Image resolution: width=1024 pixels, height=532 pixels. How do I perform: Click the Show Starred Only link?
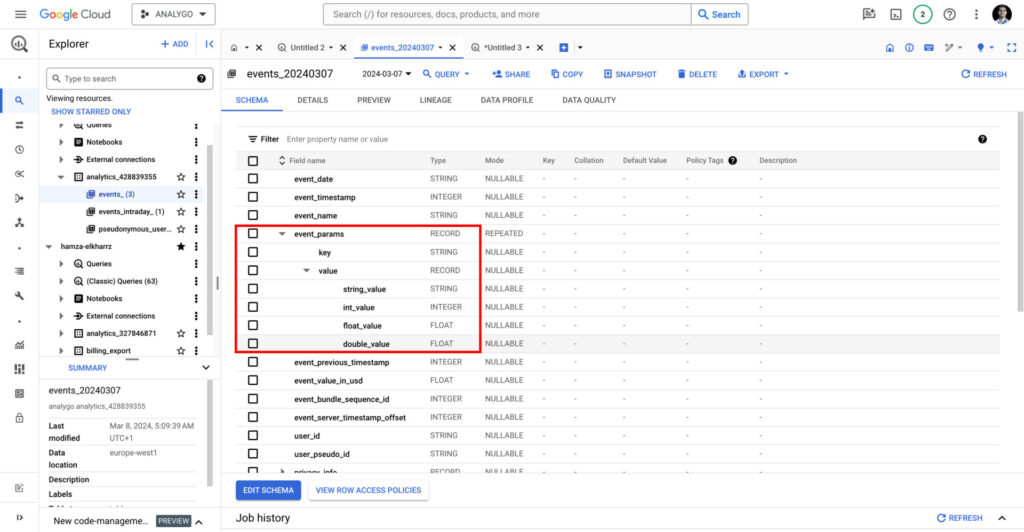91,112
